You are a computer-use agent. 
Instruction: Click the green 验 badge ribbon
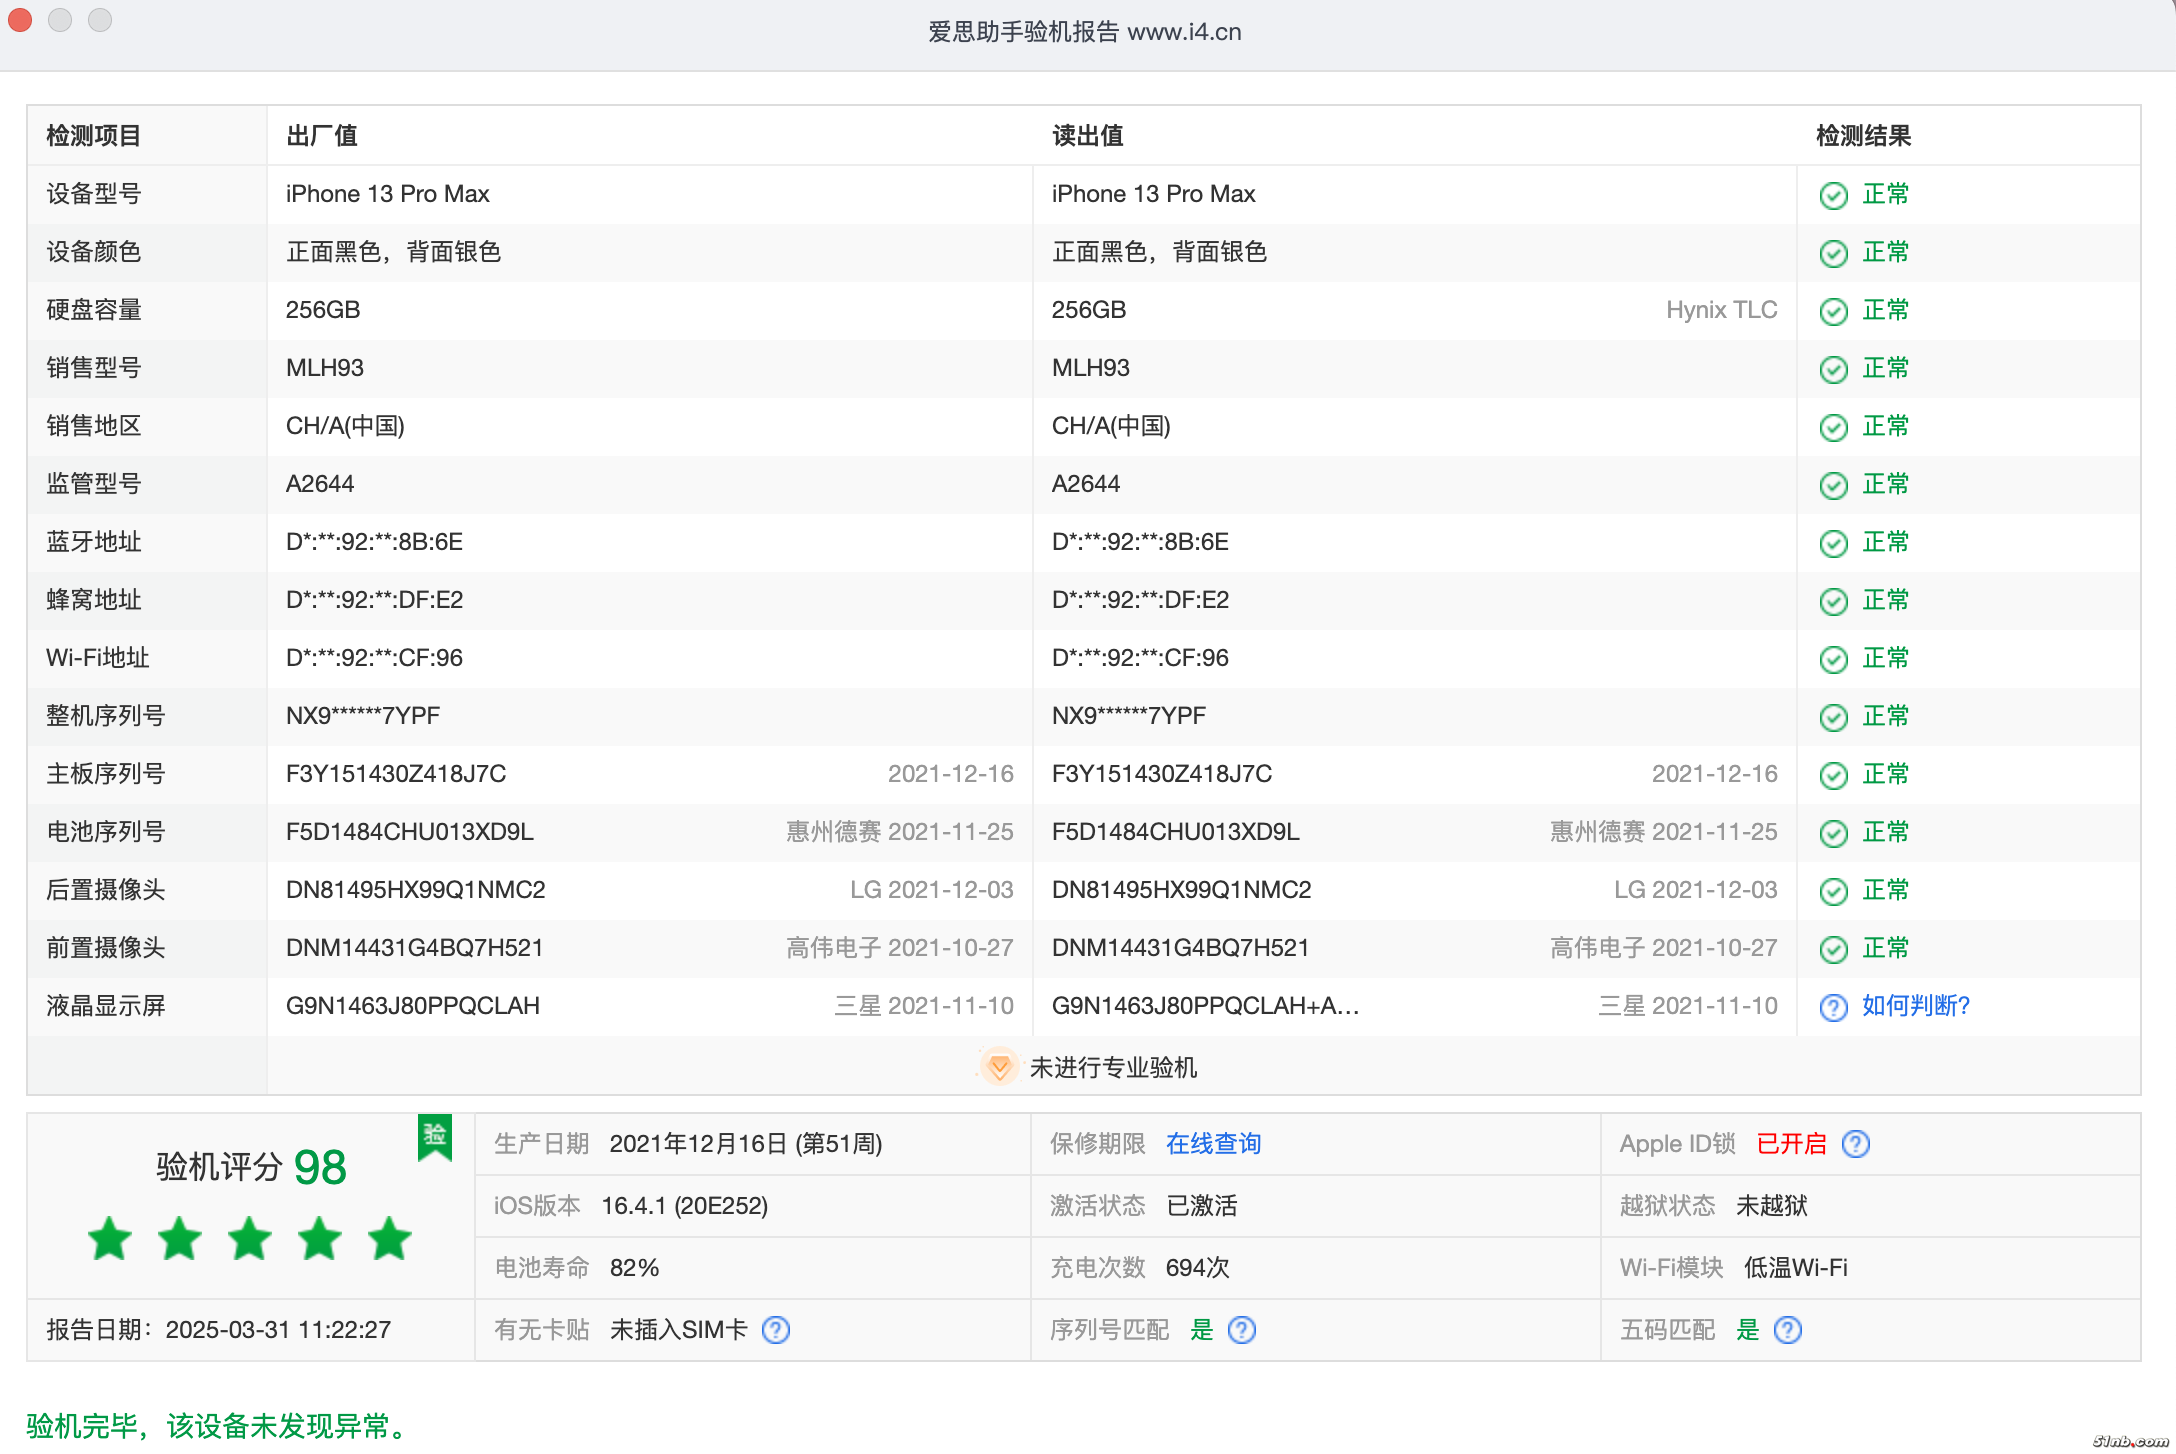435,1136
